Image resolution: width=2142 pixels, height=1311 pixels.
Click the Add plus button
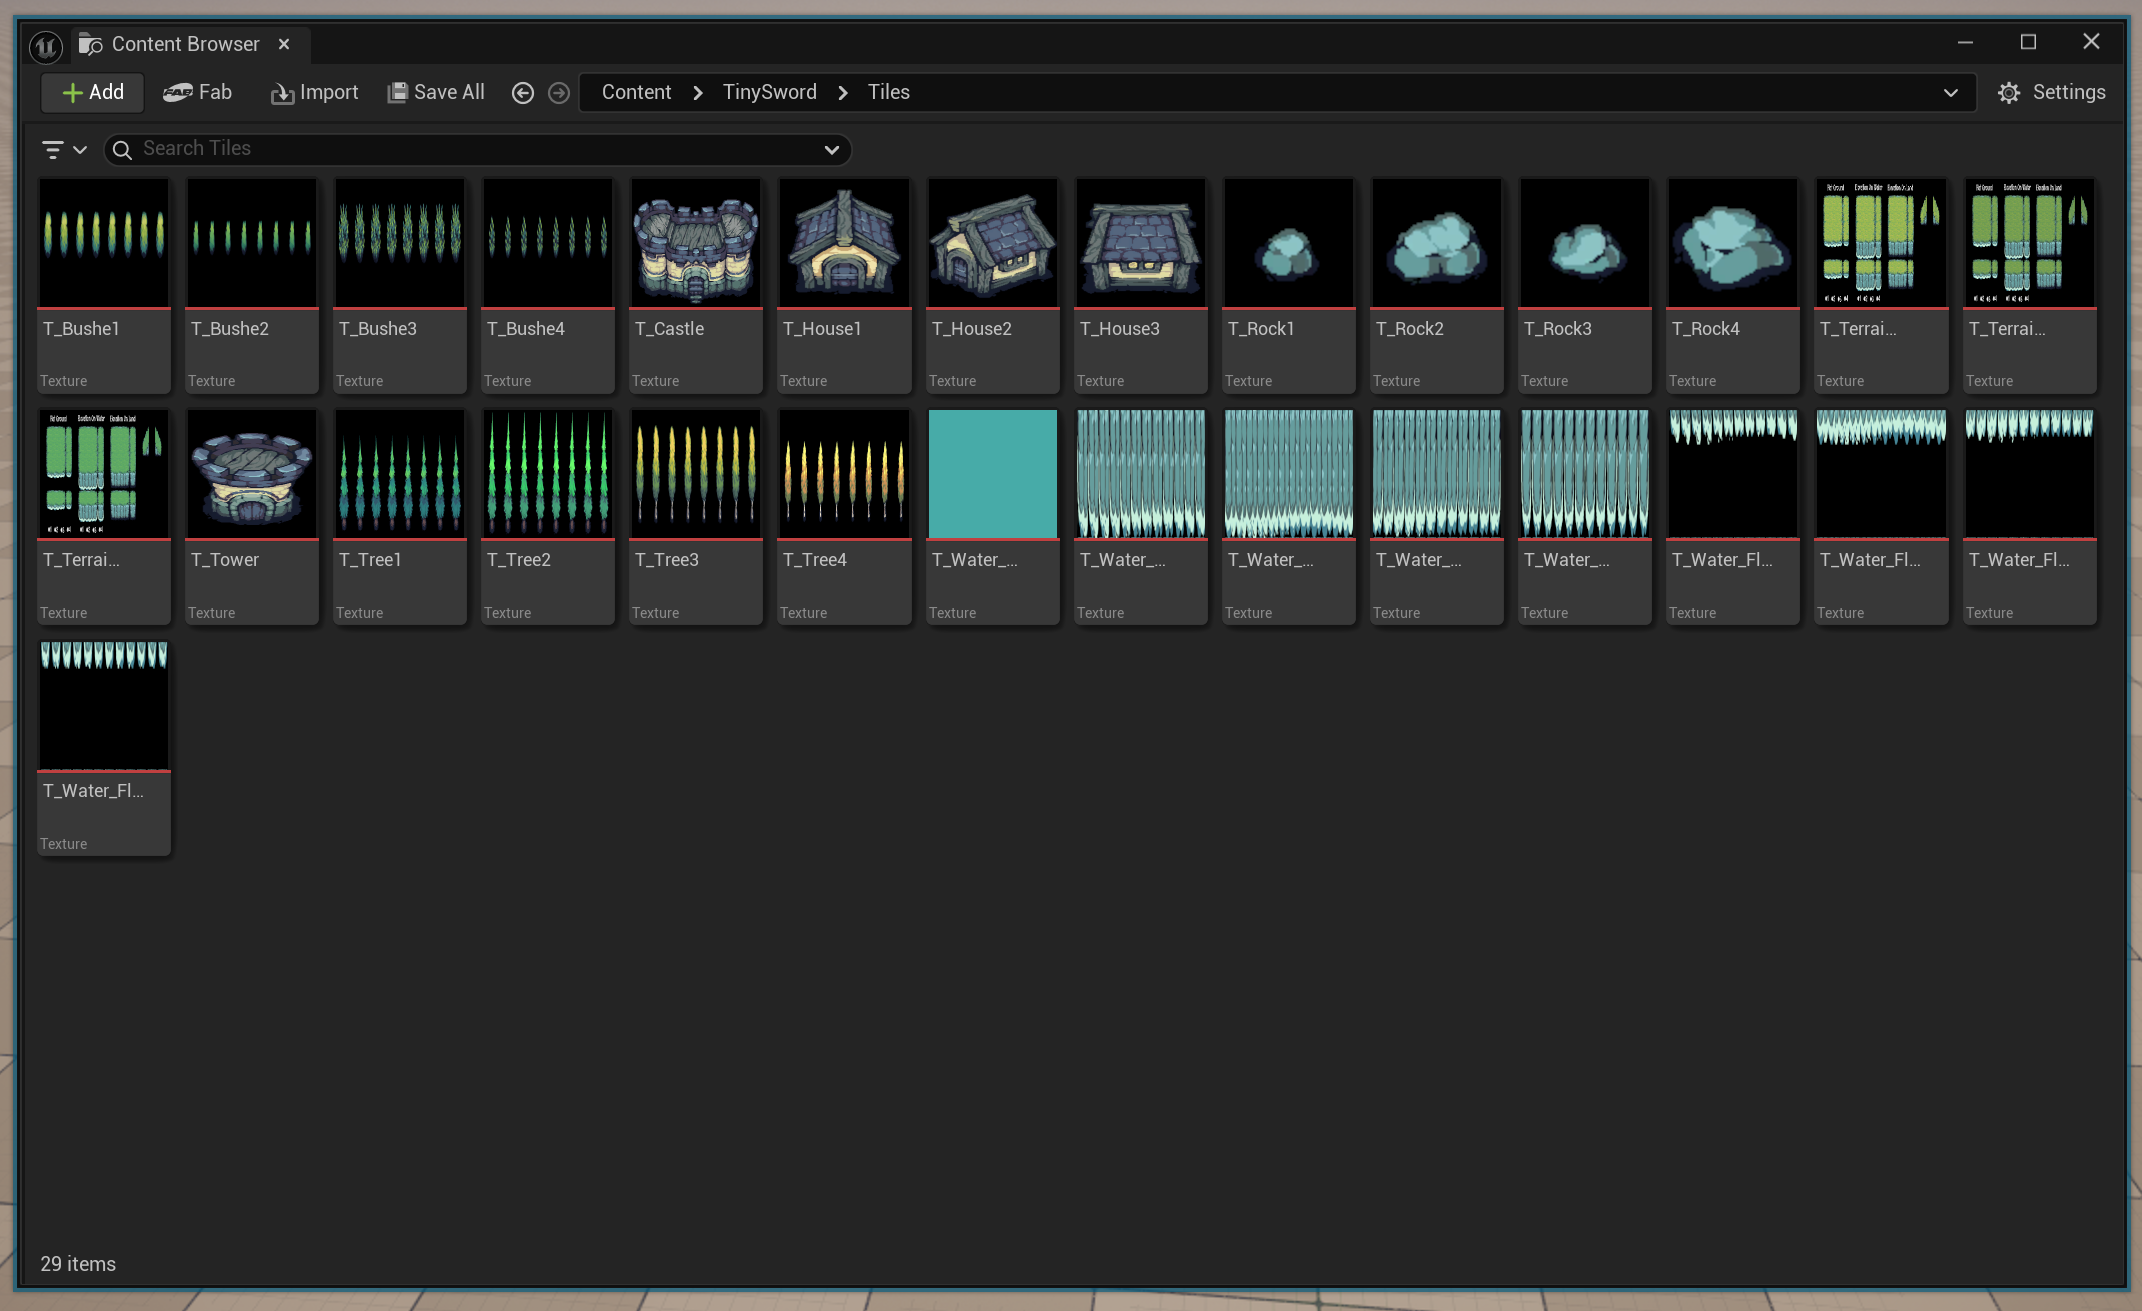(x=92, y=92)
